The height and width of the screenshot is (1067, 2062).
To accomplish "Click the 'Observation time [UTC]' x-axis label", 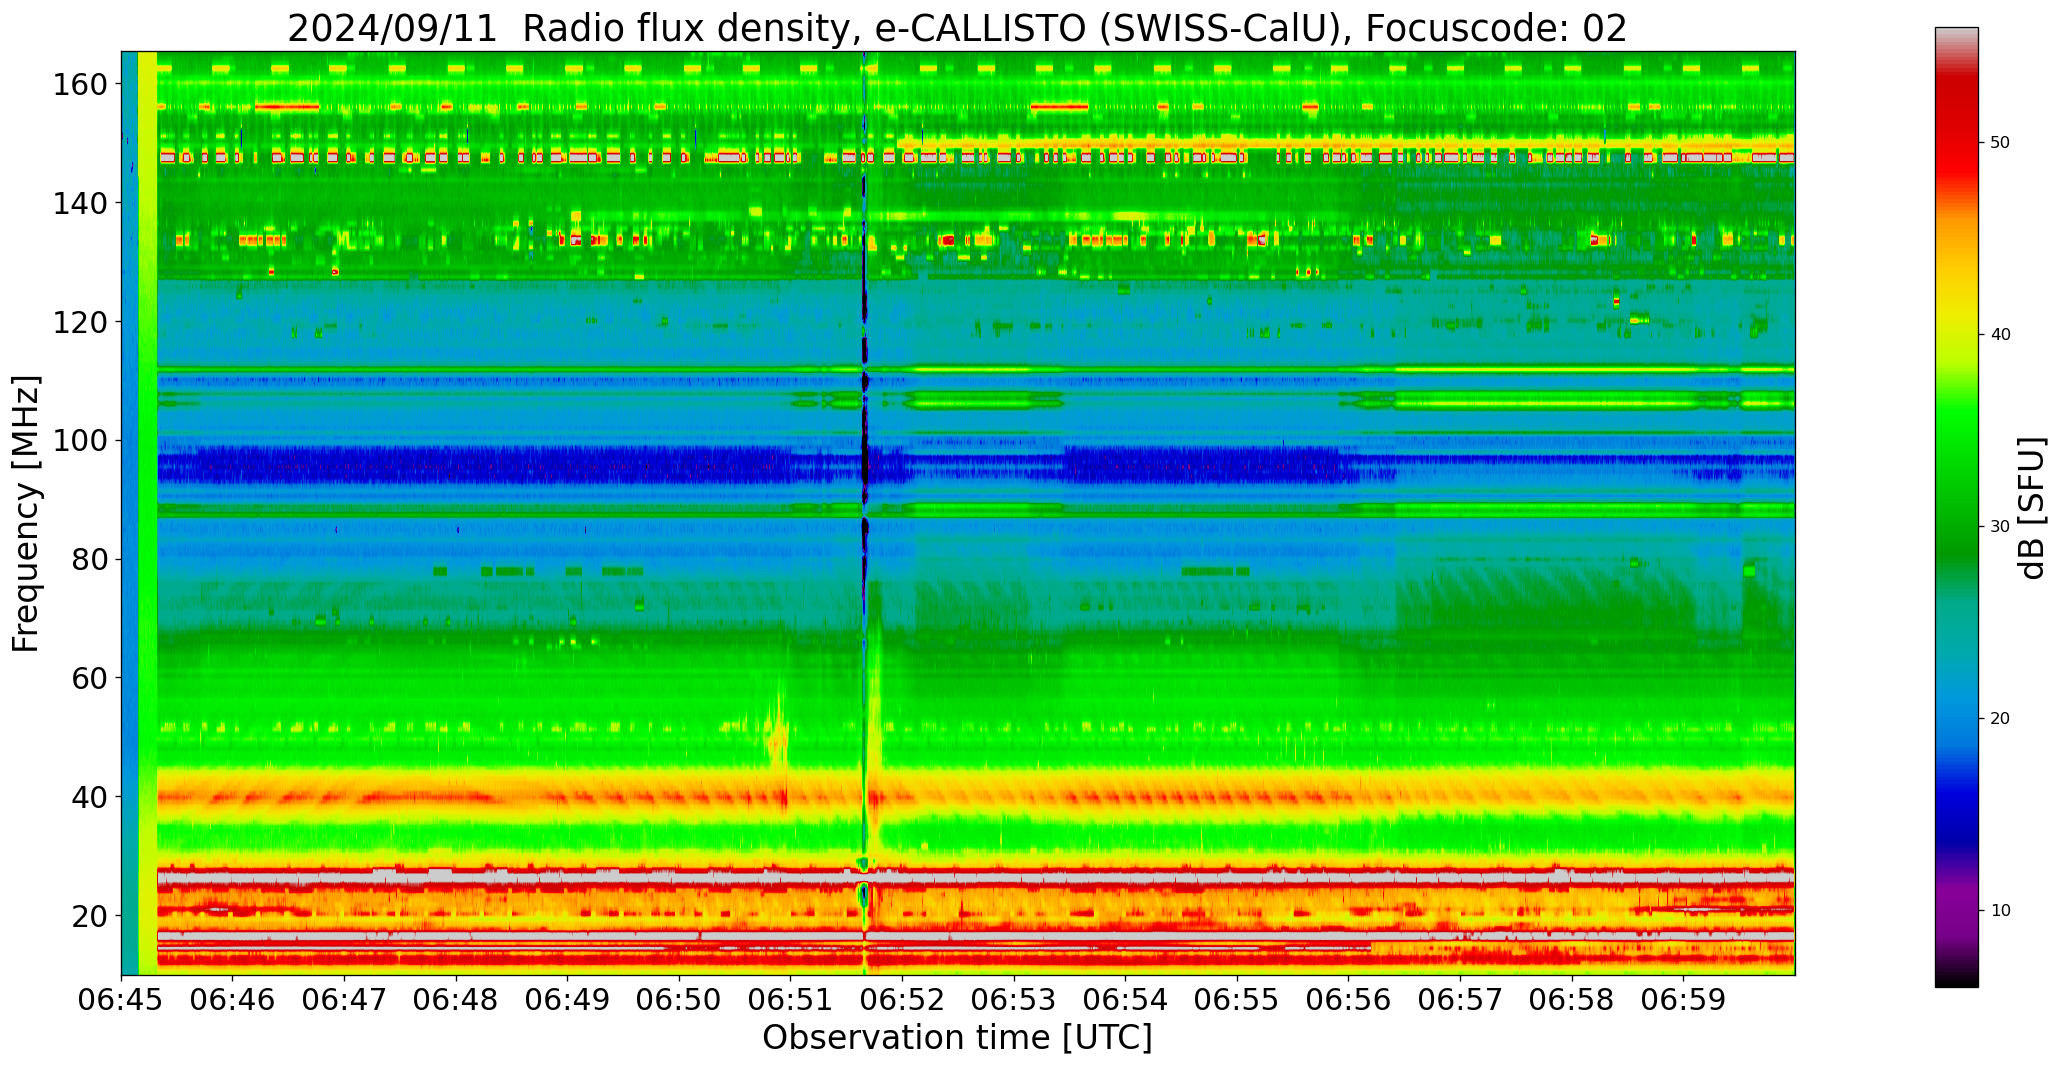I will [x=957, y=1038].
